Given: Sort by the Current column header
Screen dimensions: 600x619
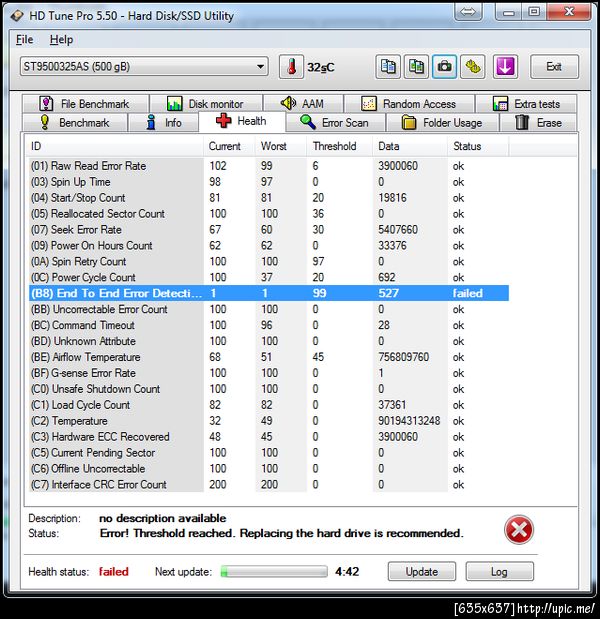Looking at the screenshot, I should pyautogui.click(x=229, y=146).
